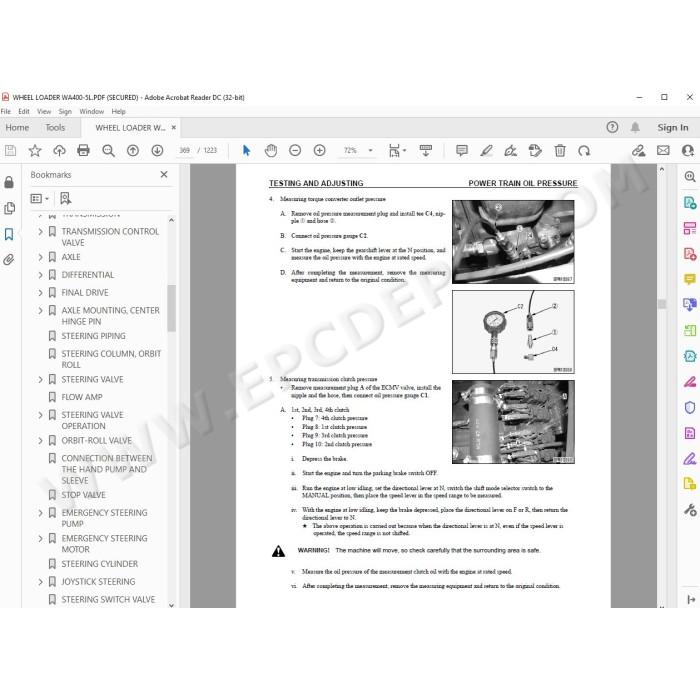Screen dimensions: 700x700
Task: Add a new bookmark icon in Bookmarks panel
Action: coord(66,198)
